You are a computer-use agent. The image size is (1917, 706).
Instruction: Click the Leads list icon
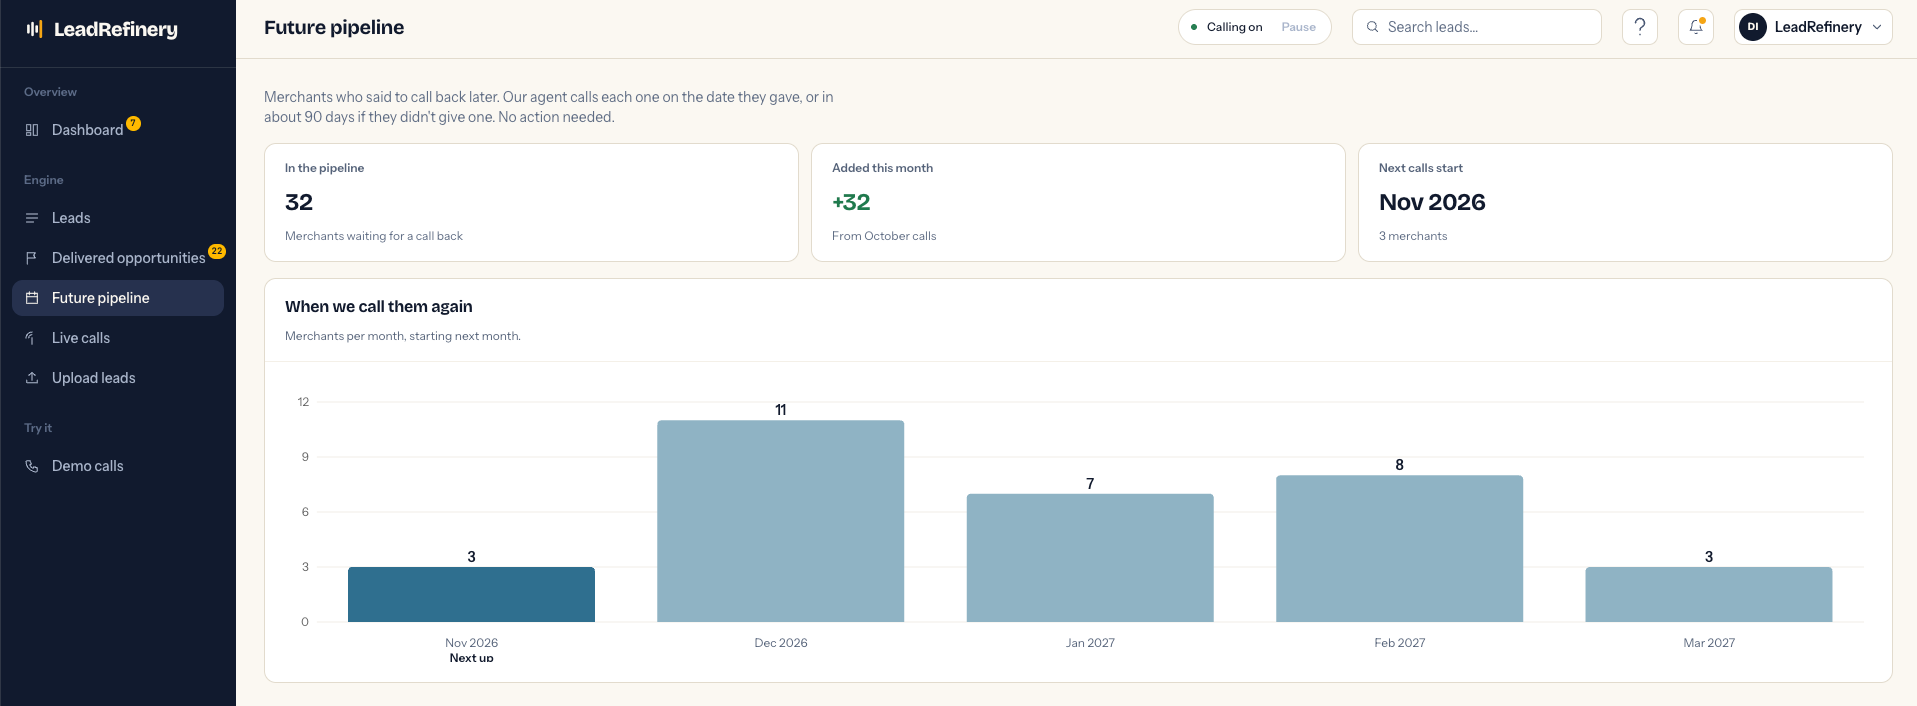[32, 218]
